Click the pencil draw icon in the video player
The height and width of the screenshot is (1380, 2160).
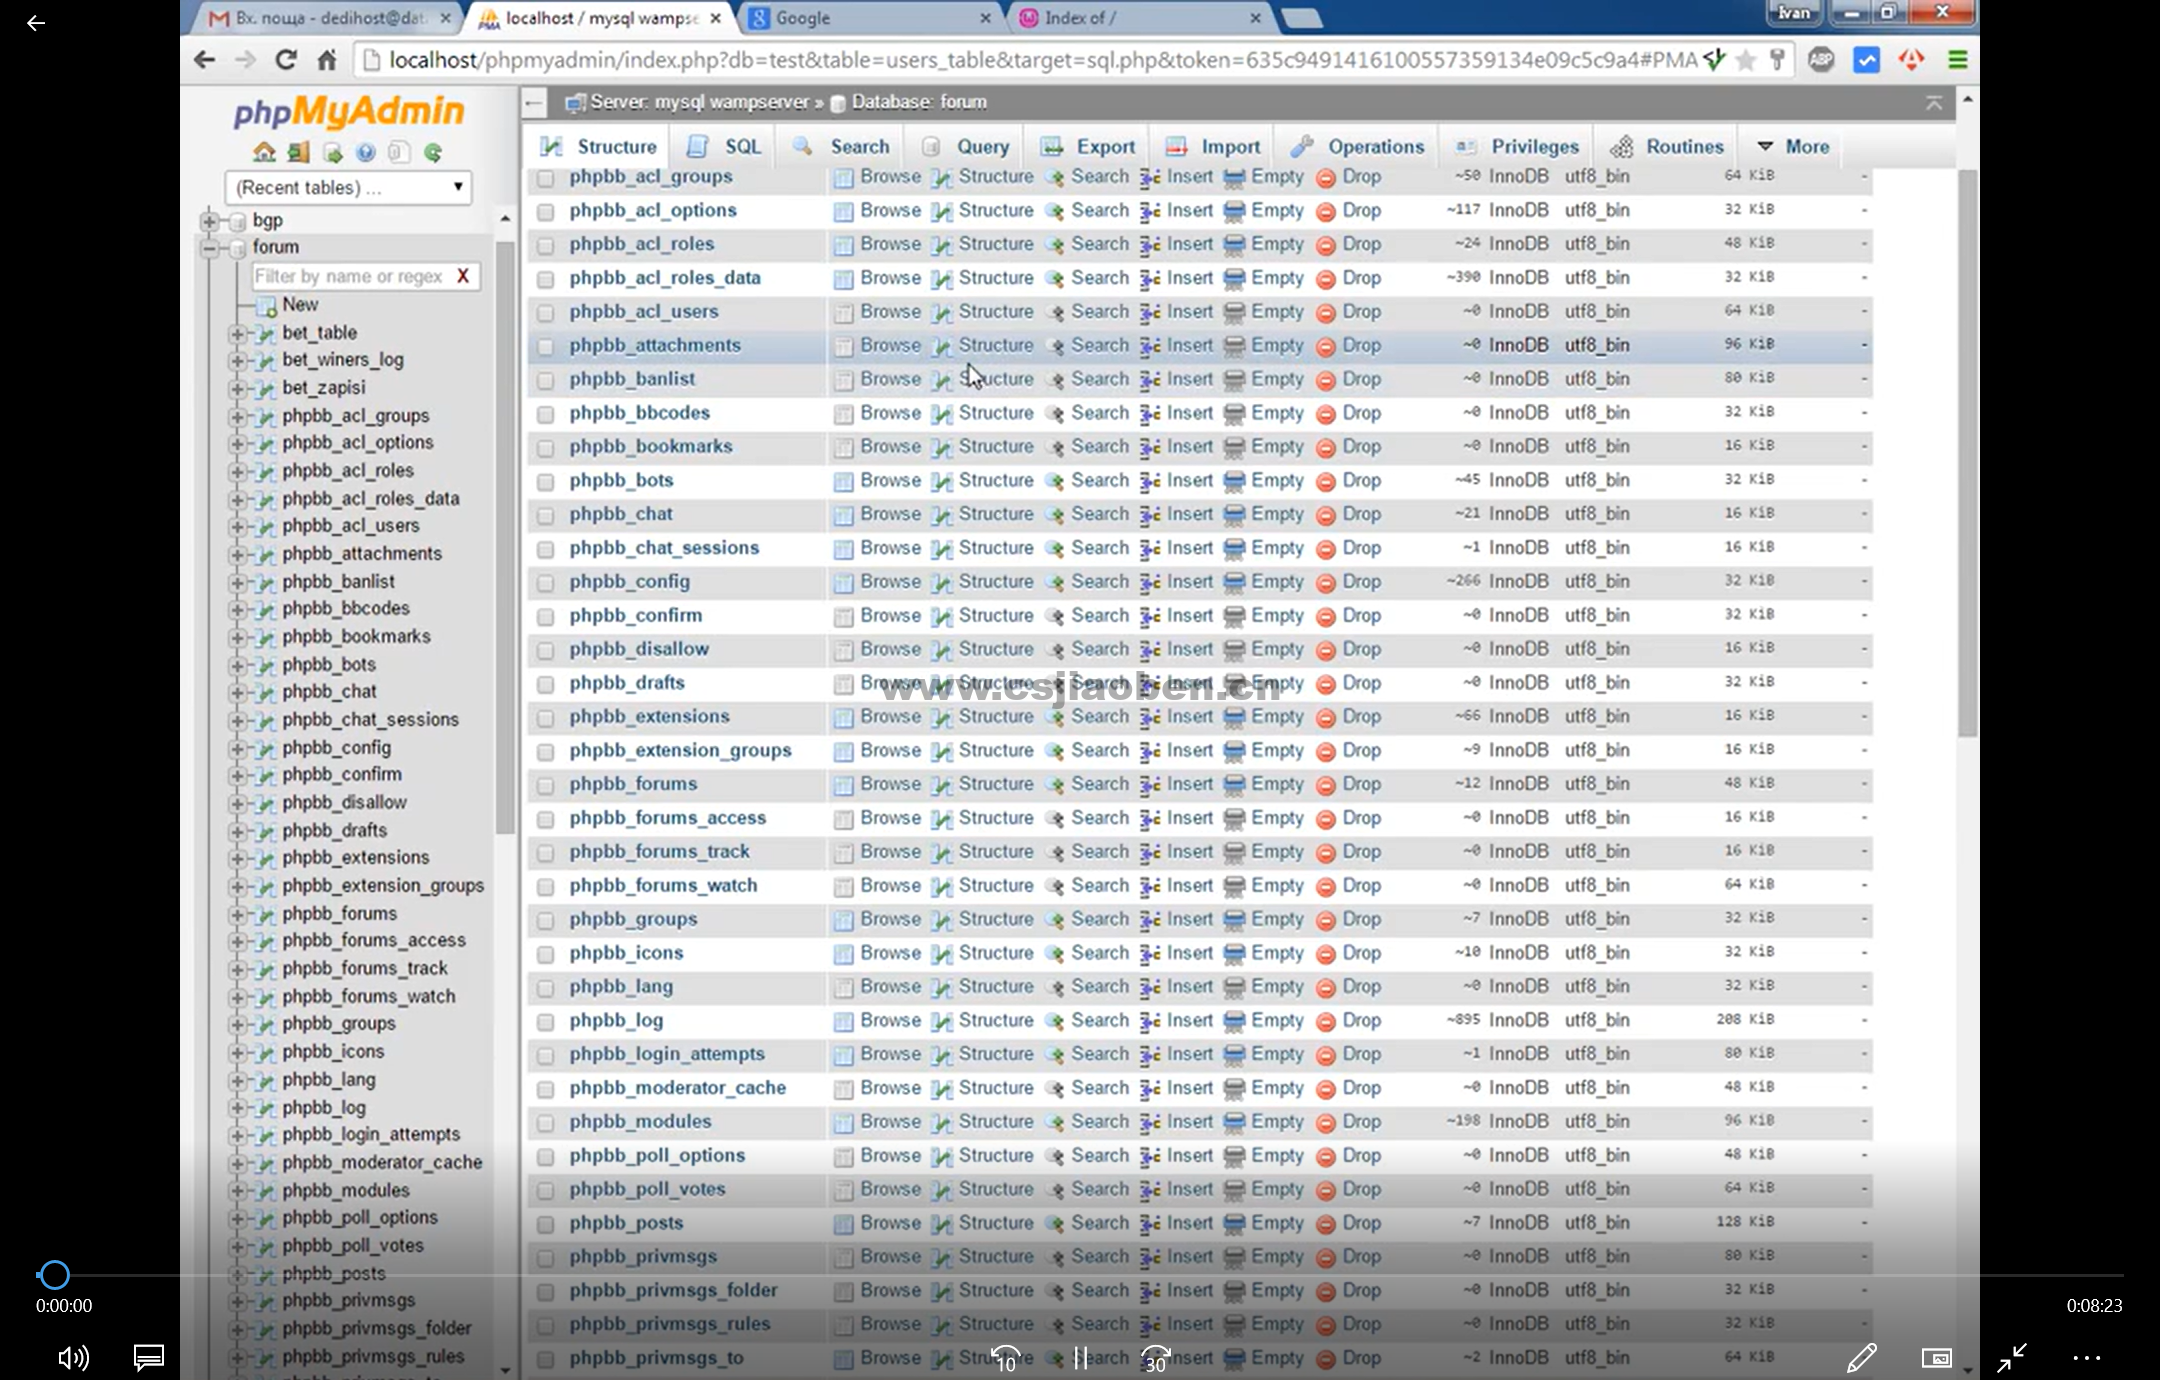[x=1861, y=1357]
